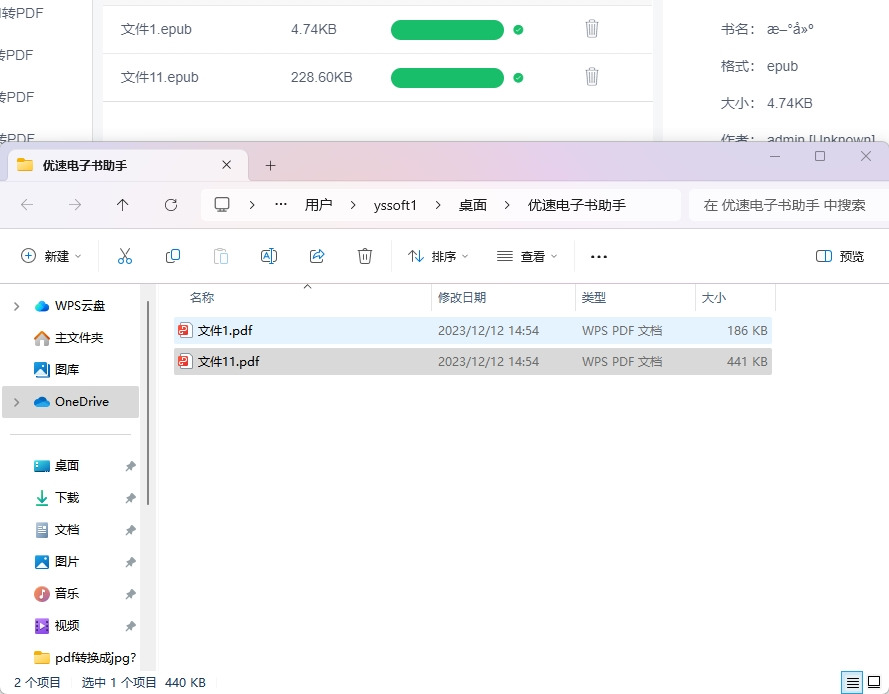Click the Copy icon in the toolbar

[172, 256]
